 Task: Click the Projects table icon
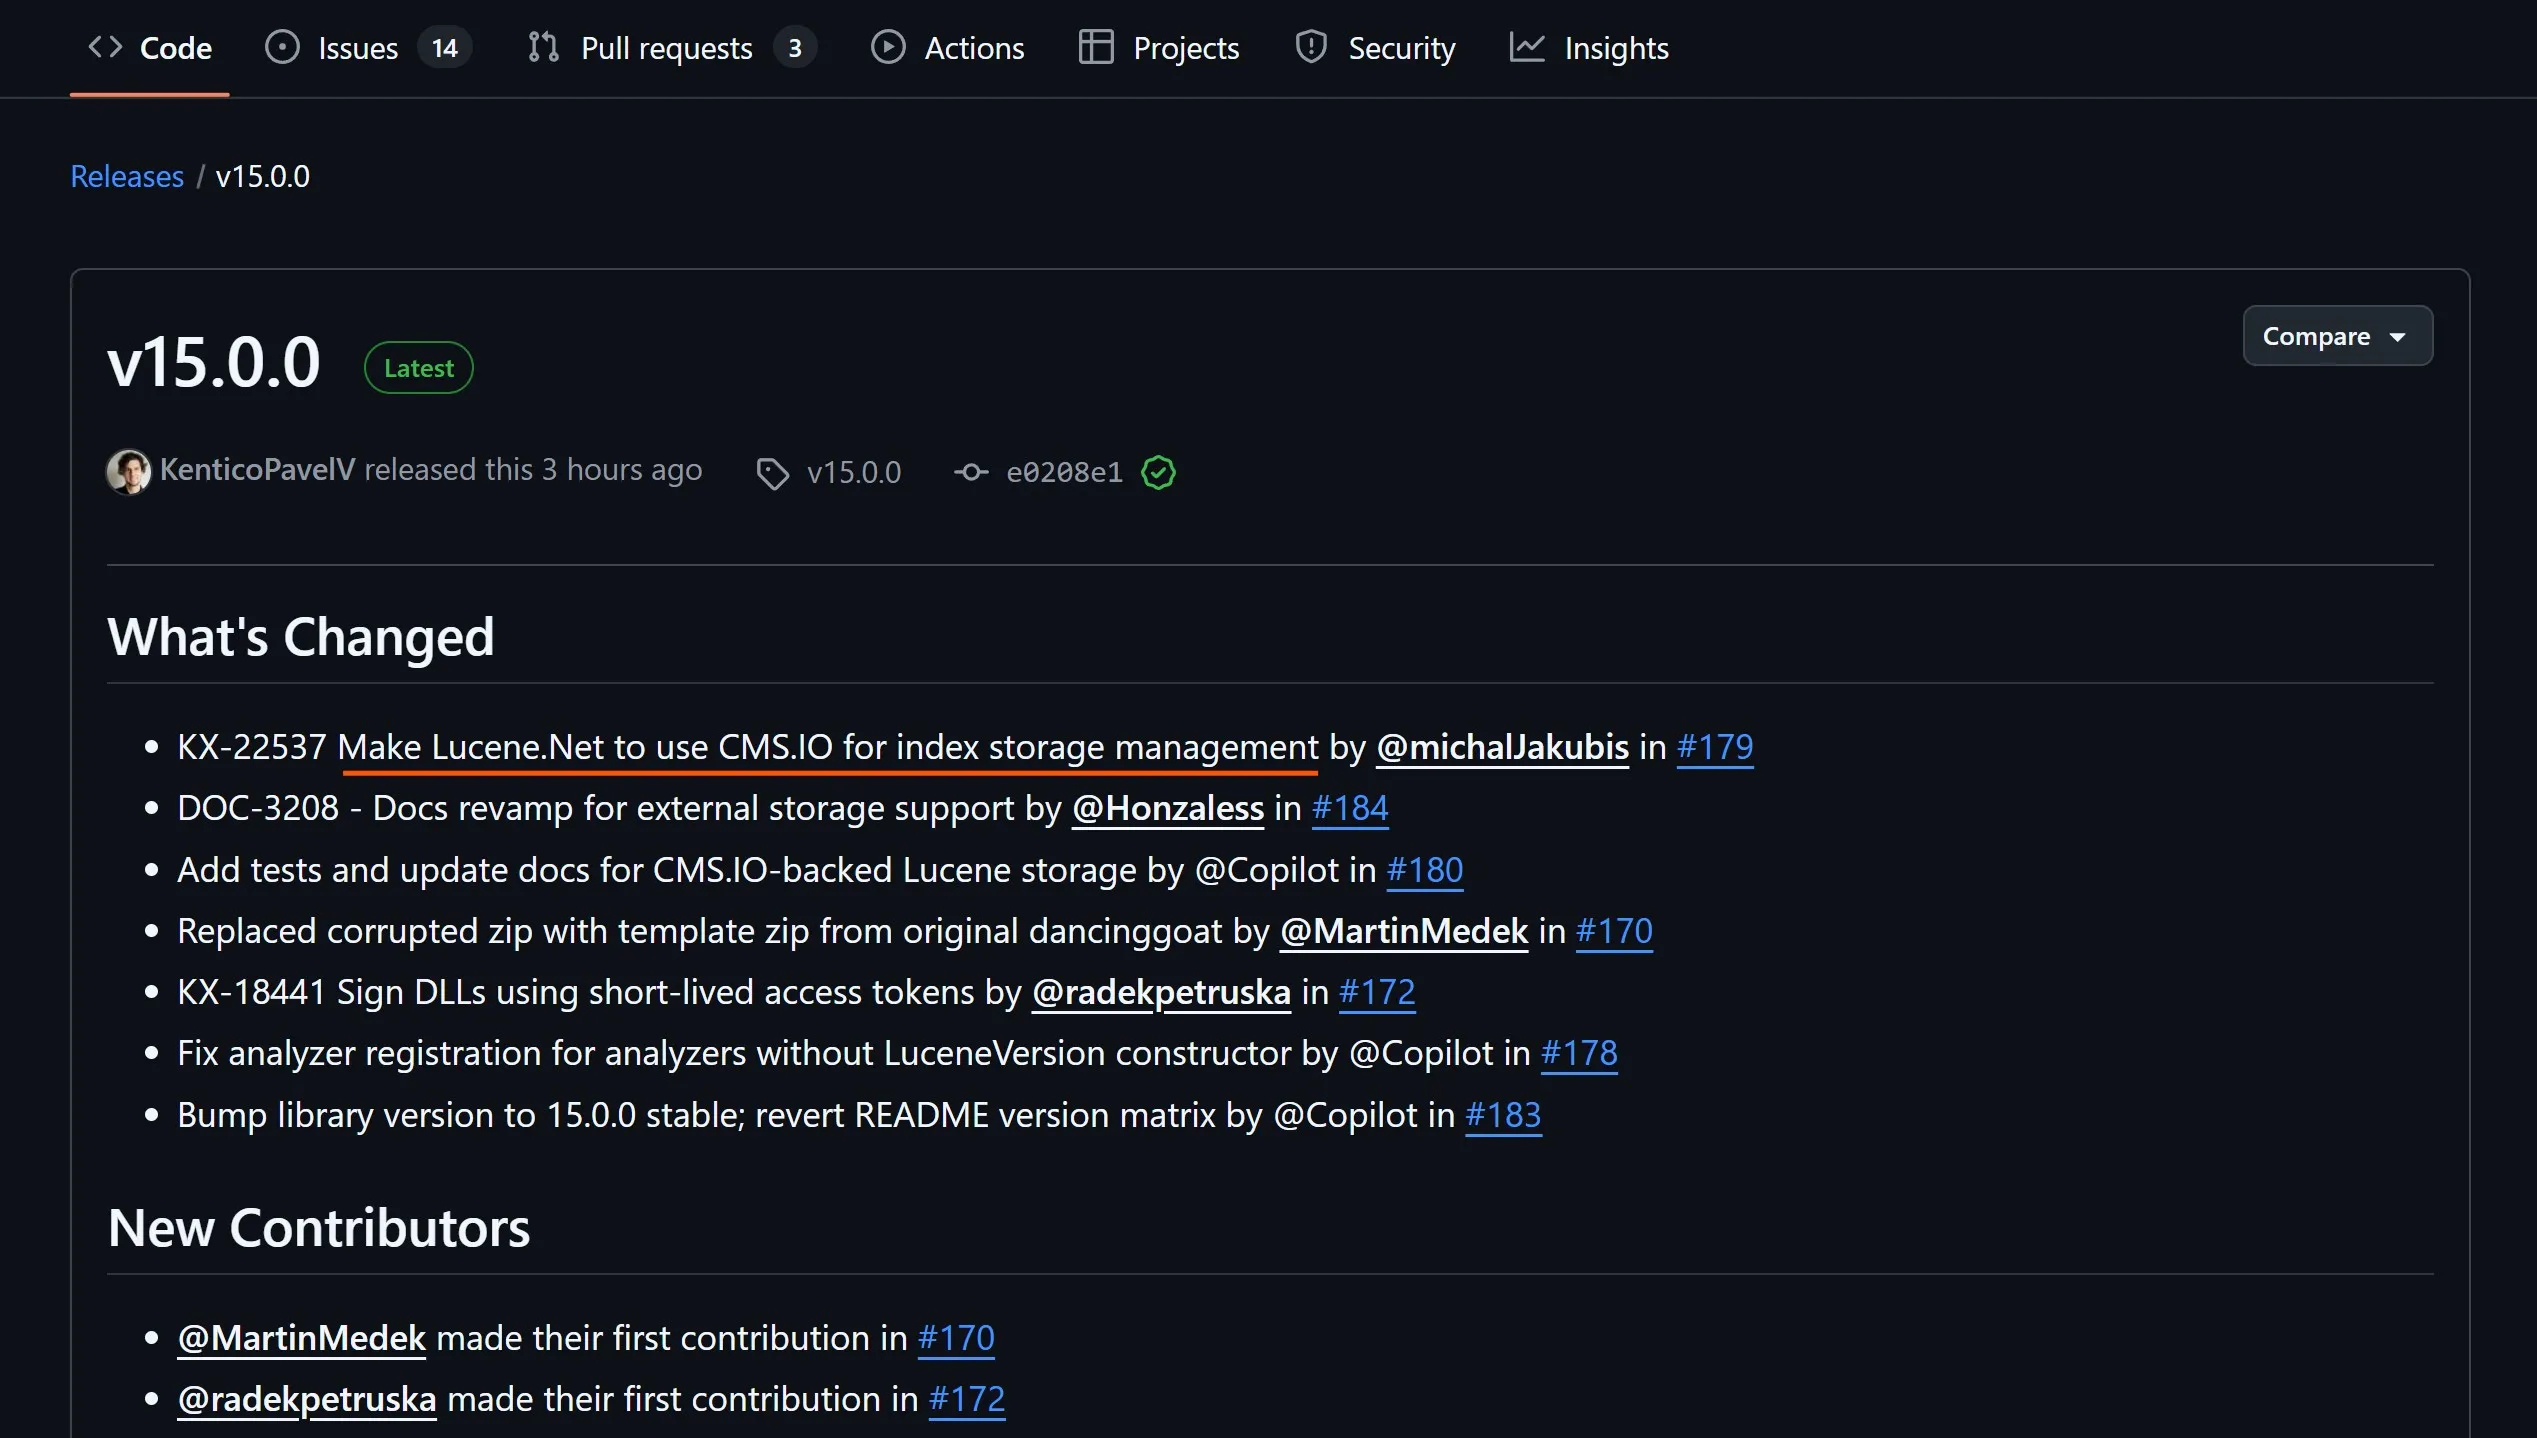[1096, 47]
